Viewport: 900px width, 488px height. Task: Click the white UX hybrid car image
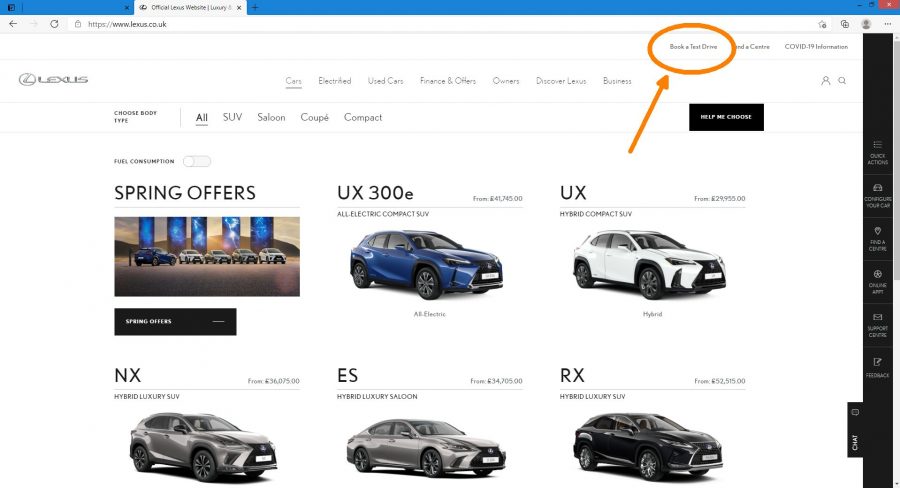(x=649, y=263)
